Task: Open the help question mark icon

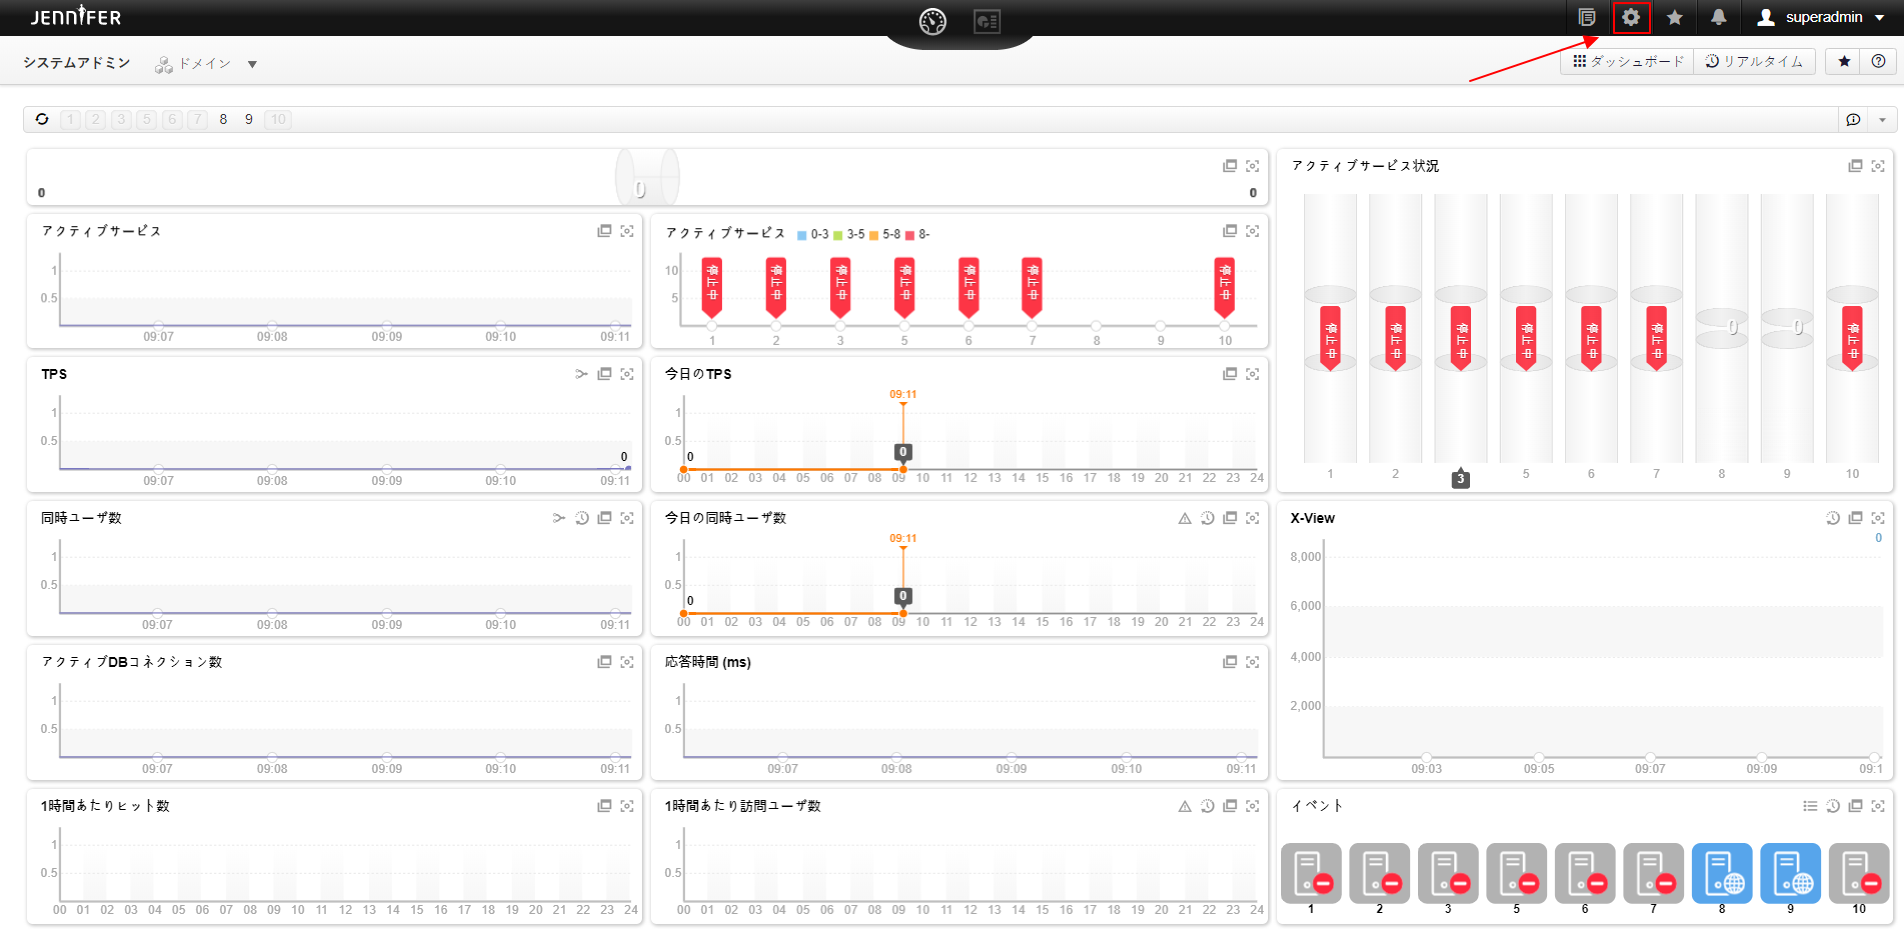Action: 1878,61
